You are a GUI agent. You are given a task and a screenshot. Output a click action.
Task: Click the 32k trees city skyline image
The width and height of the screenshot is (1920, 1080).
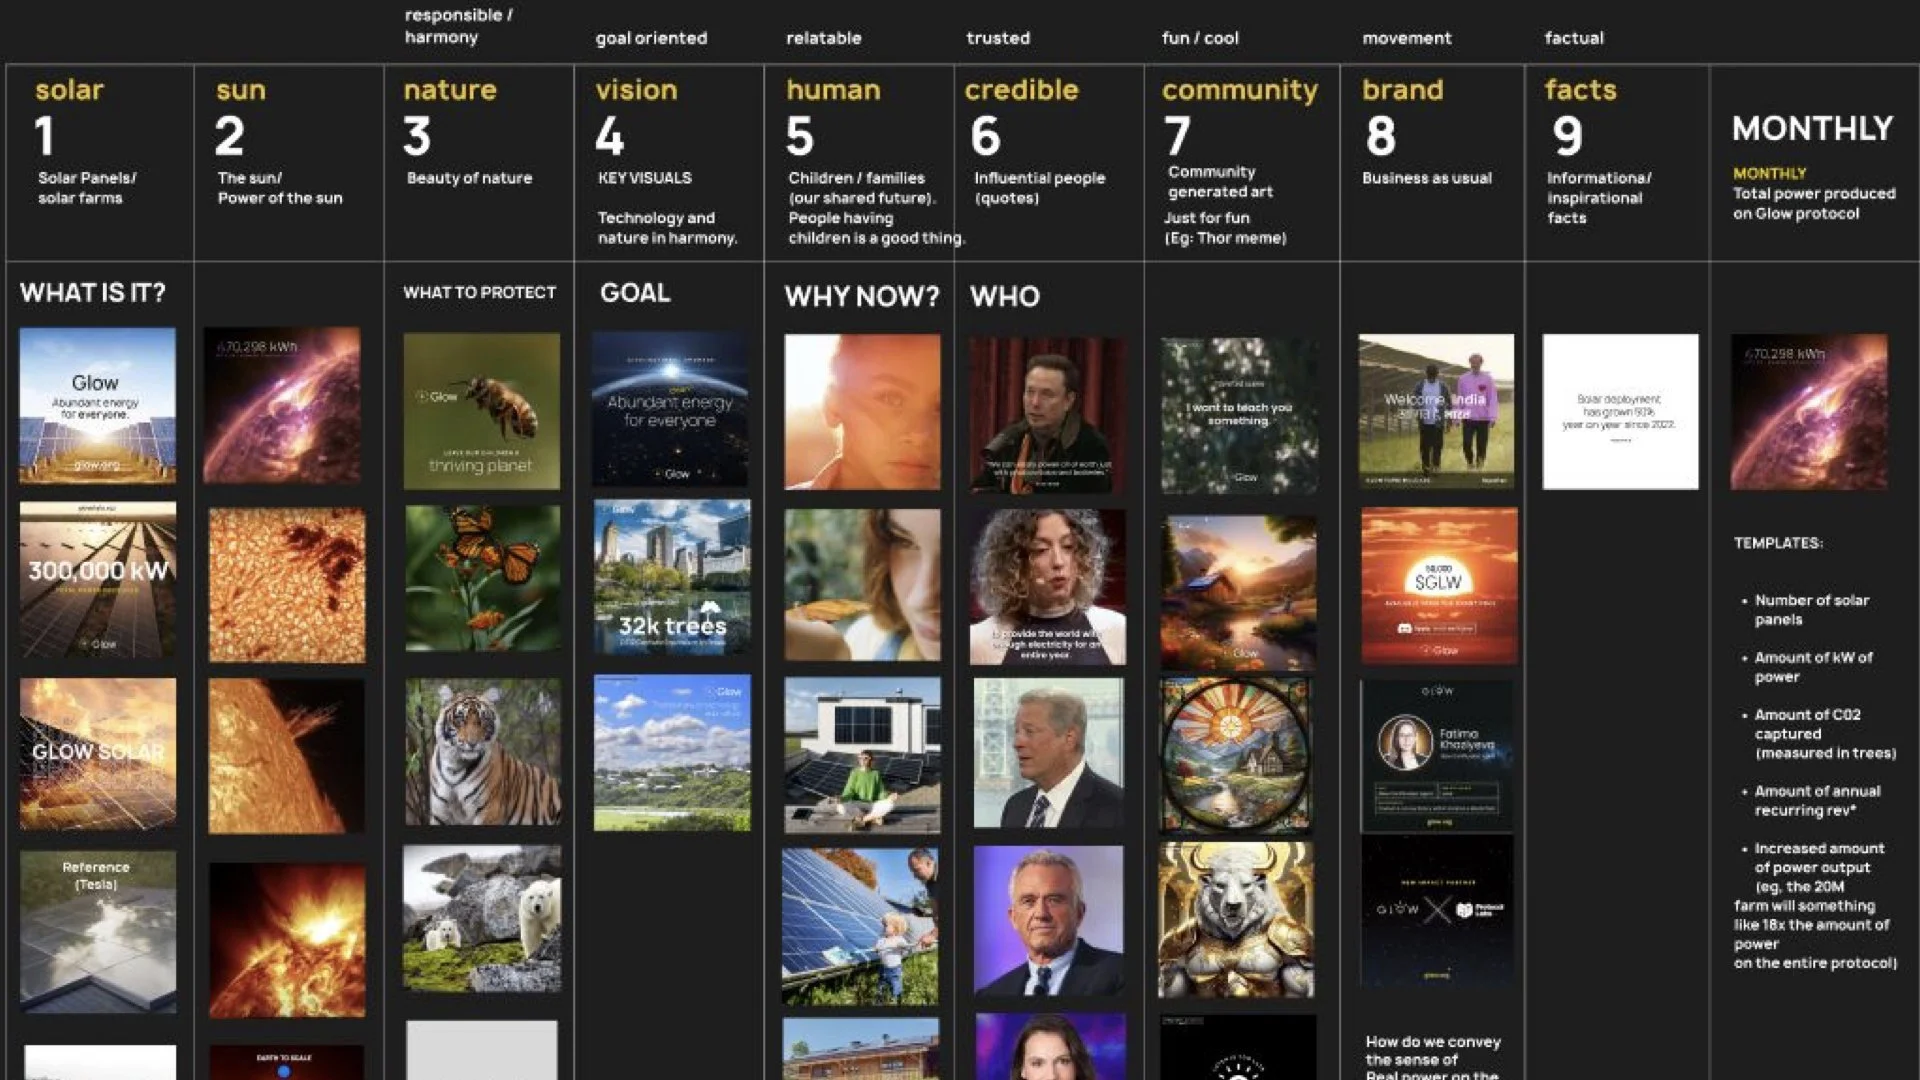coord(671,578)
